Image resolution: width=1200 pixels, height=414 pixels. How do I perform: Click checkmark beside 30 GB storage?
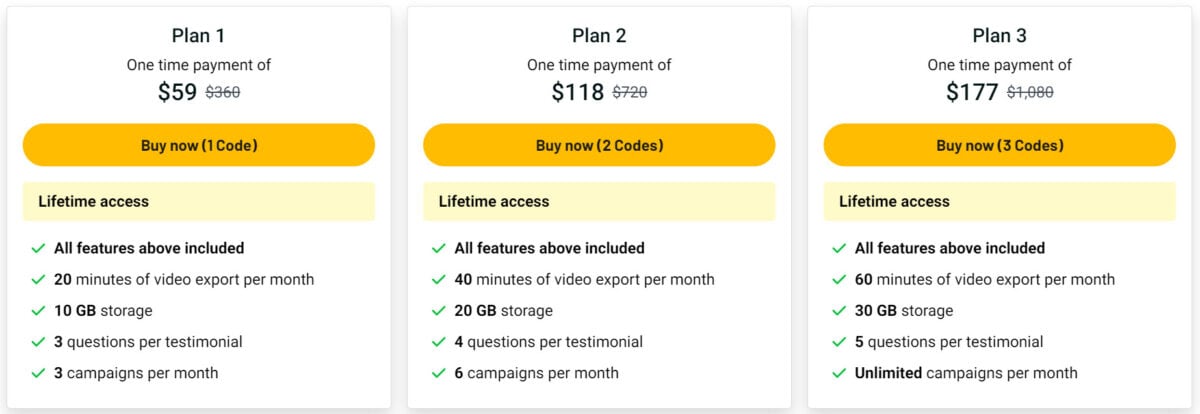[x=839, y=311]
